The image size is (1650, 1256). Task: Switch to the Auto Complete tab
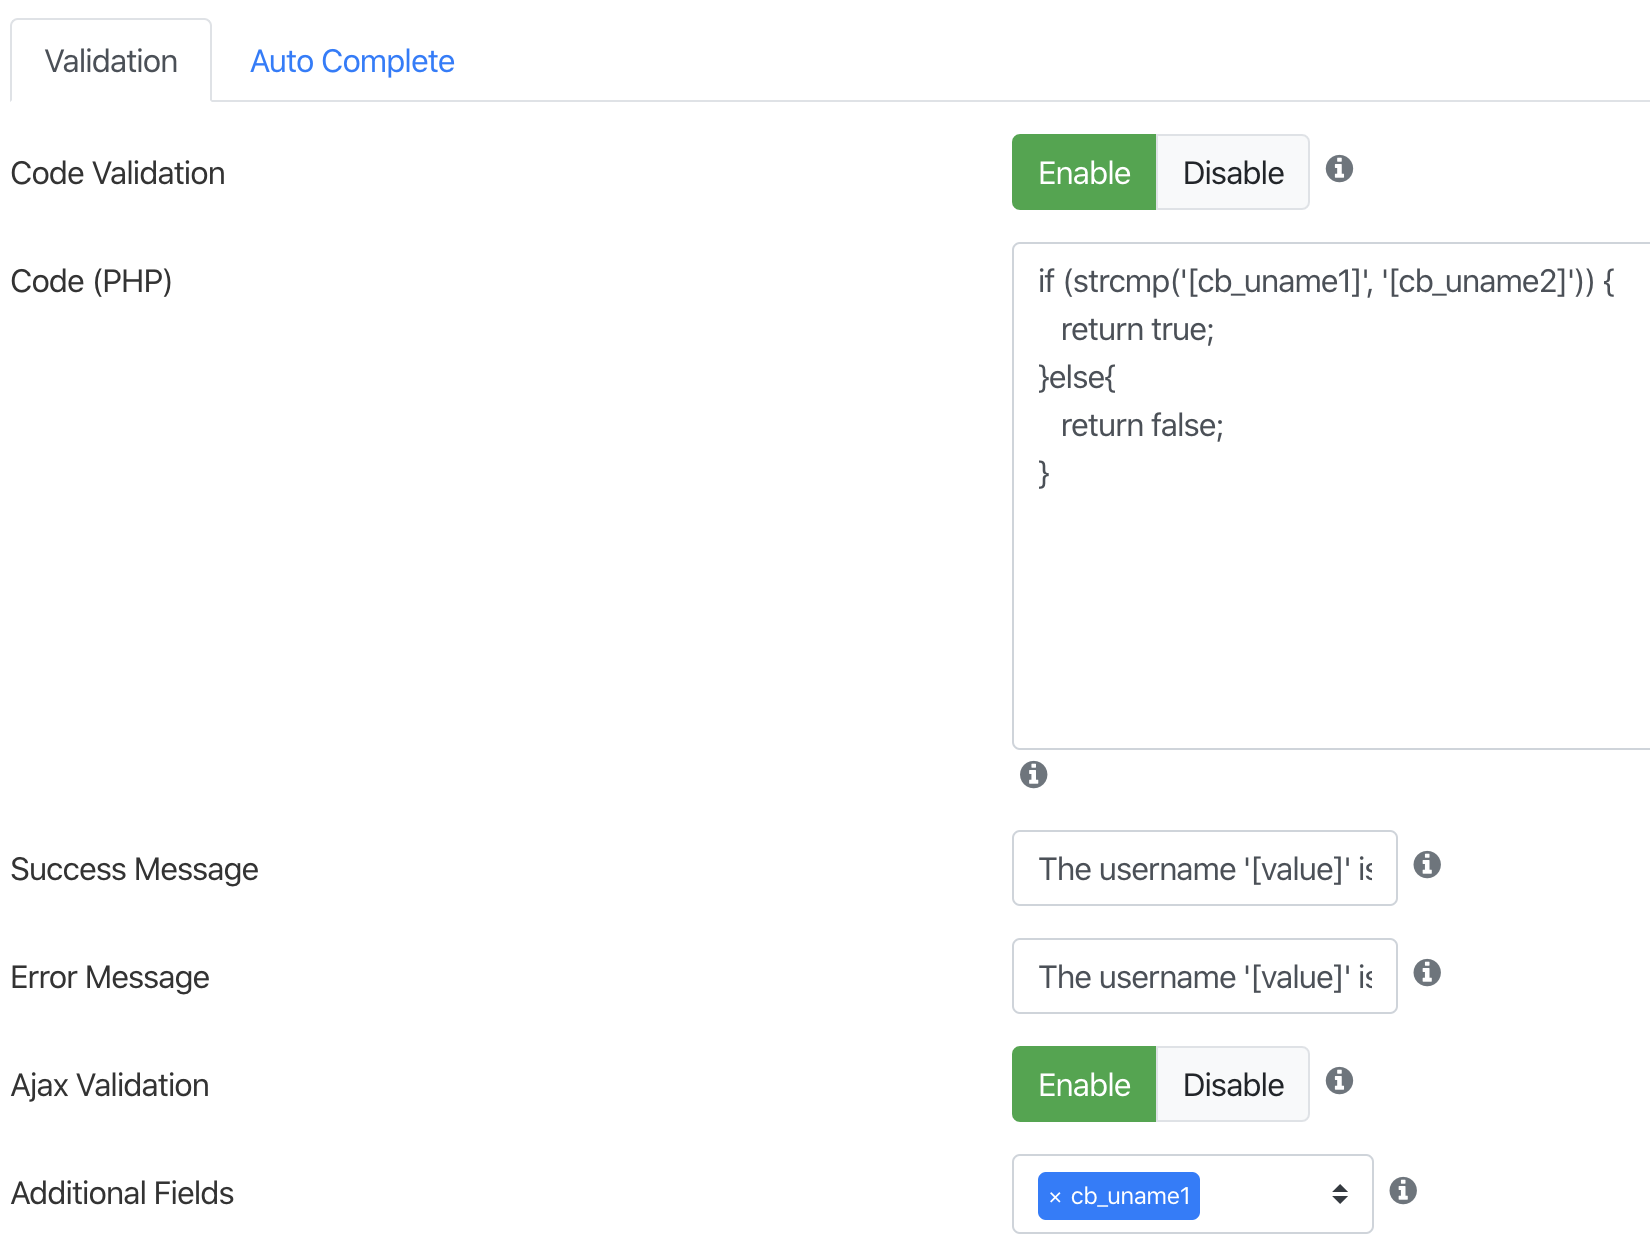pos(352,61)
